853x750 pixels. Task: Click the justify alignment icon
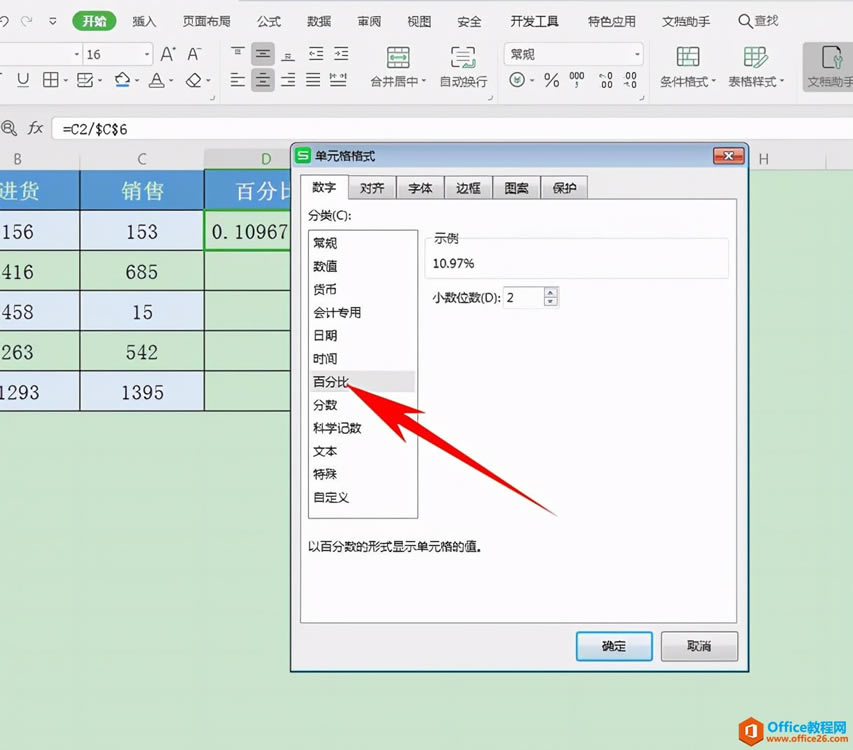(313, 80)
